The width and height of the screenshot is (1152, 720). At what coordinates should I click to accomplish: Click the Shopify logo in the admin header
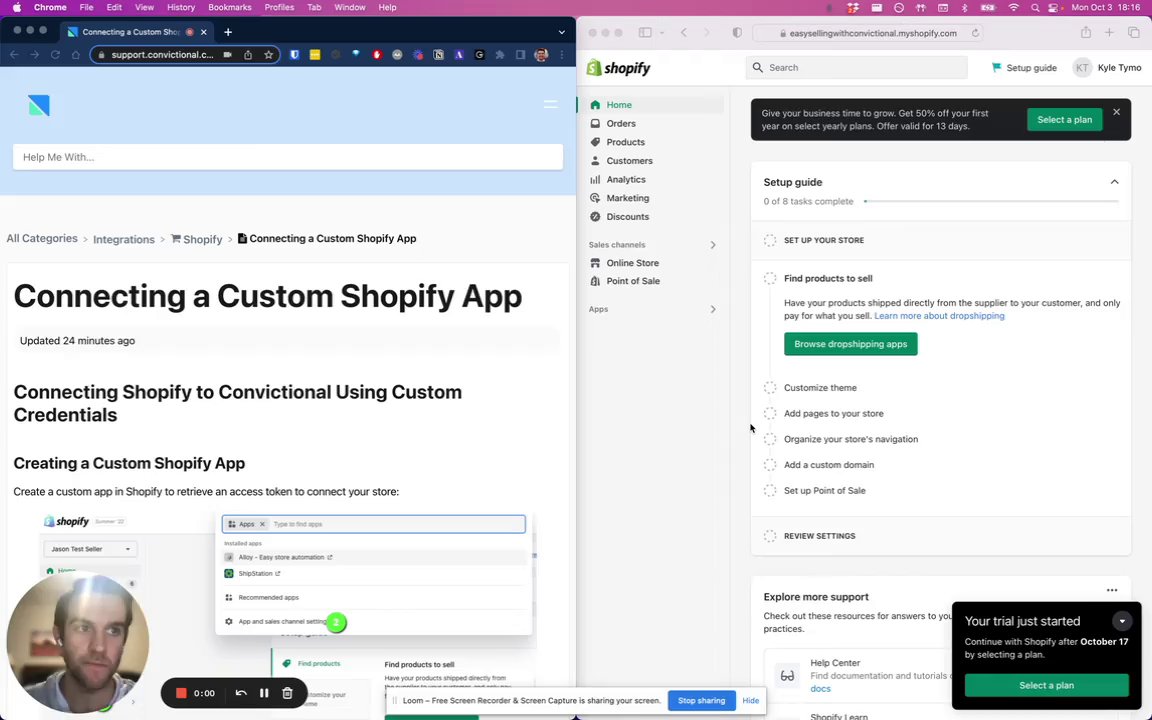(x=619, y=68)
